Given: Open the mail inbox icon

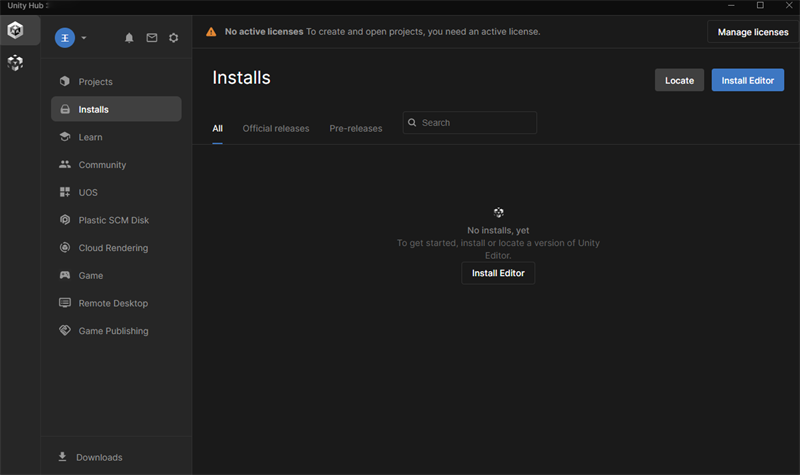Looking at the screenshot, I should [x=152, y=38].
